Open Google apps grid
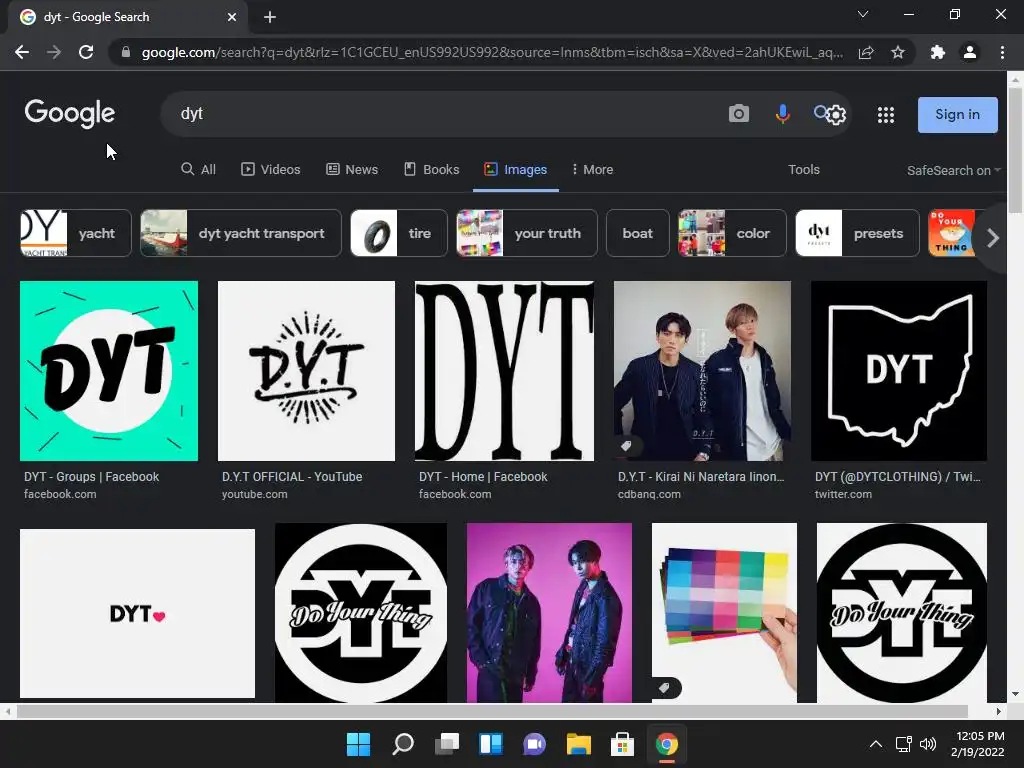 (886, 115)
